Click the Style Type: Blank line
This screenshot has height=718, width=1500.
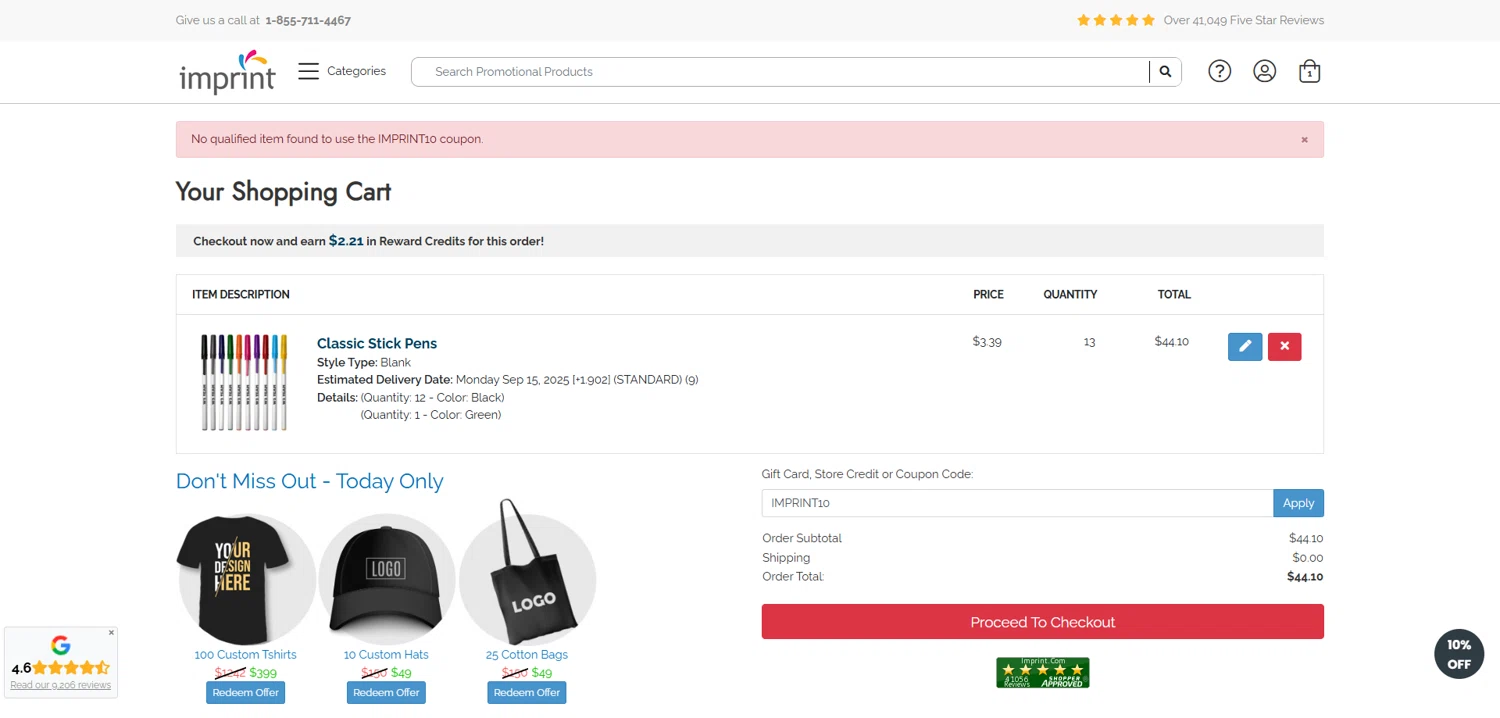tap(363, 362)
